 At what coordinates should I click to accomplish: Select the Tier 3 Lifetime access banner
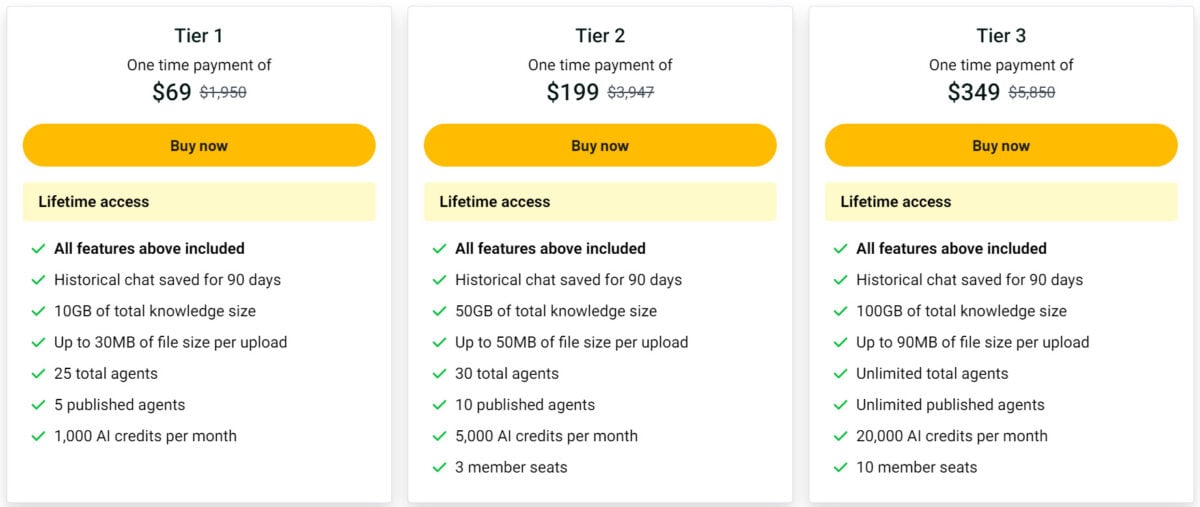[x=1001, y=201]
